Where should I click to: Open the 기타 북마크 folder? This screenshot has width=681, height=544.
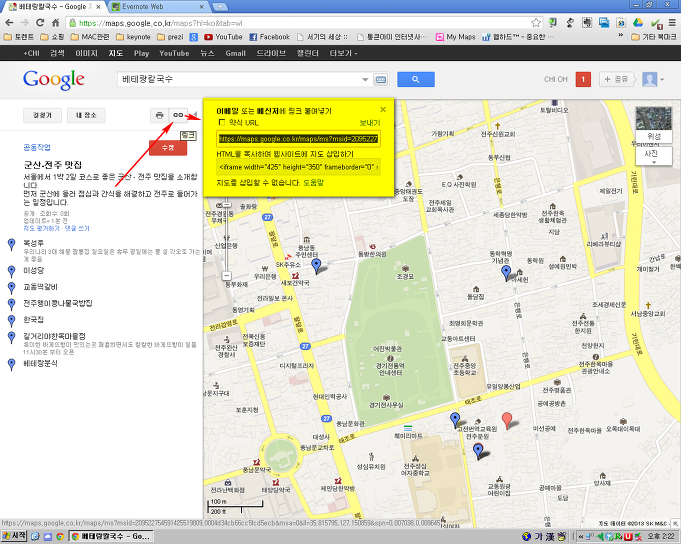point(654,37)
